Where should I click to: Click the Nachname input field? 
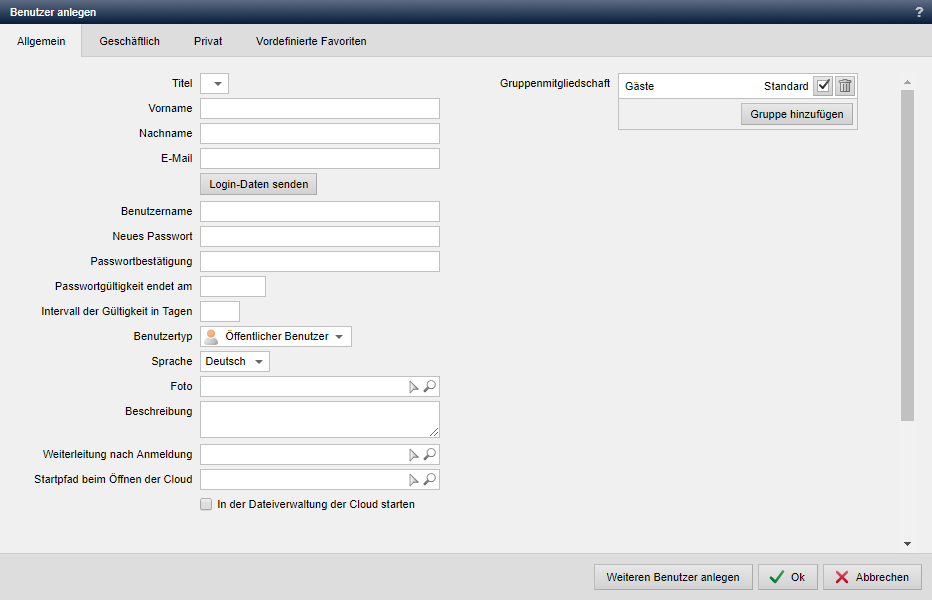click(320, 134)
